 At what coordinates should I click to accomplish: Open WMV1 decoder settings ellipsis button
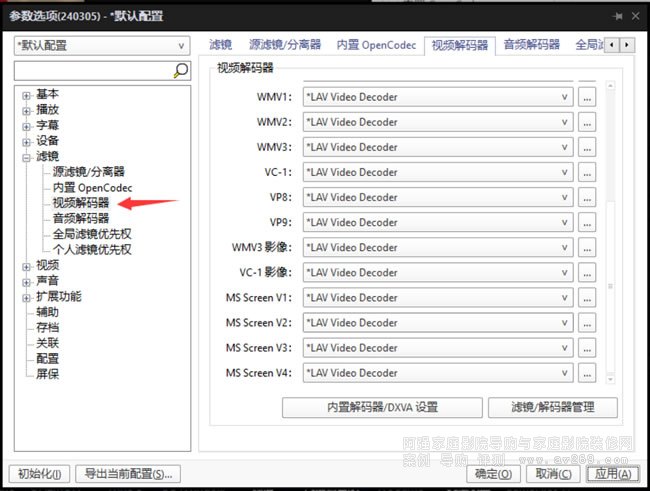(x=587, y=97)
